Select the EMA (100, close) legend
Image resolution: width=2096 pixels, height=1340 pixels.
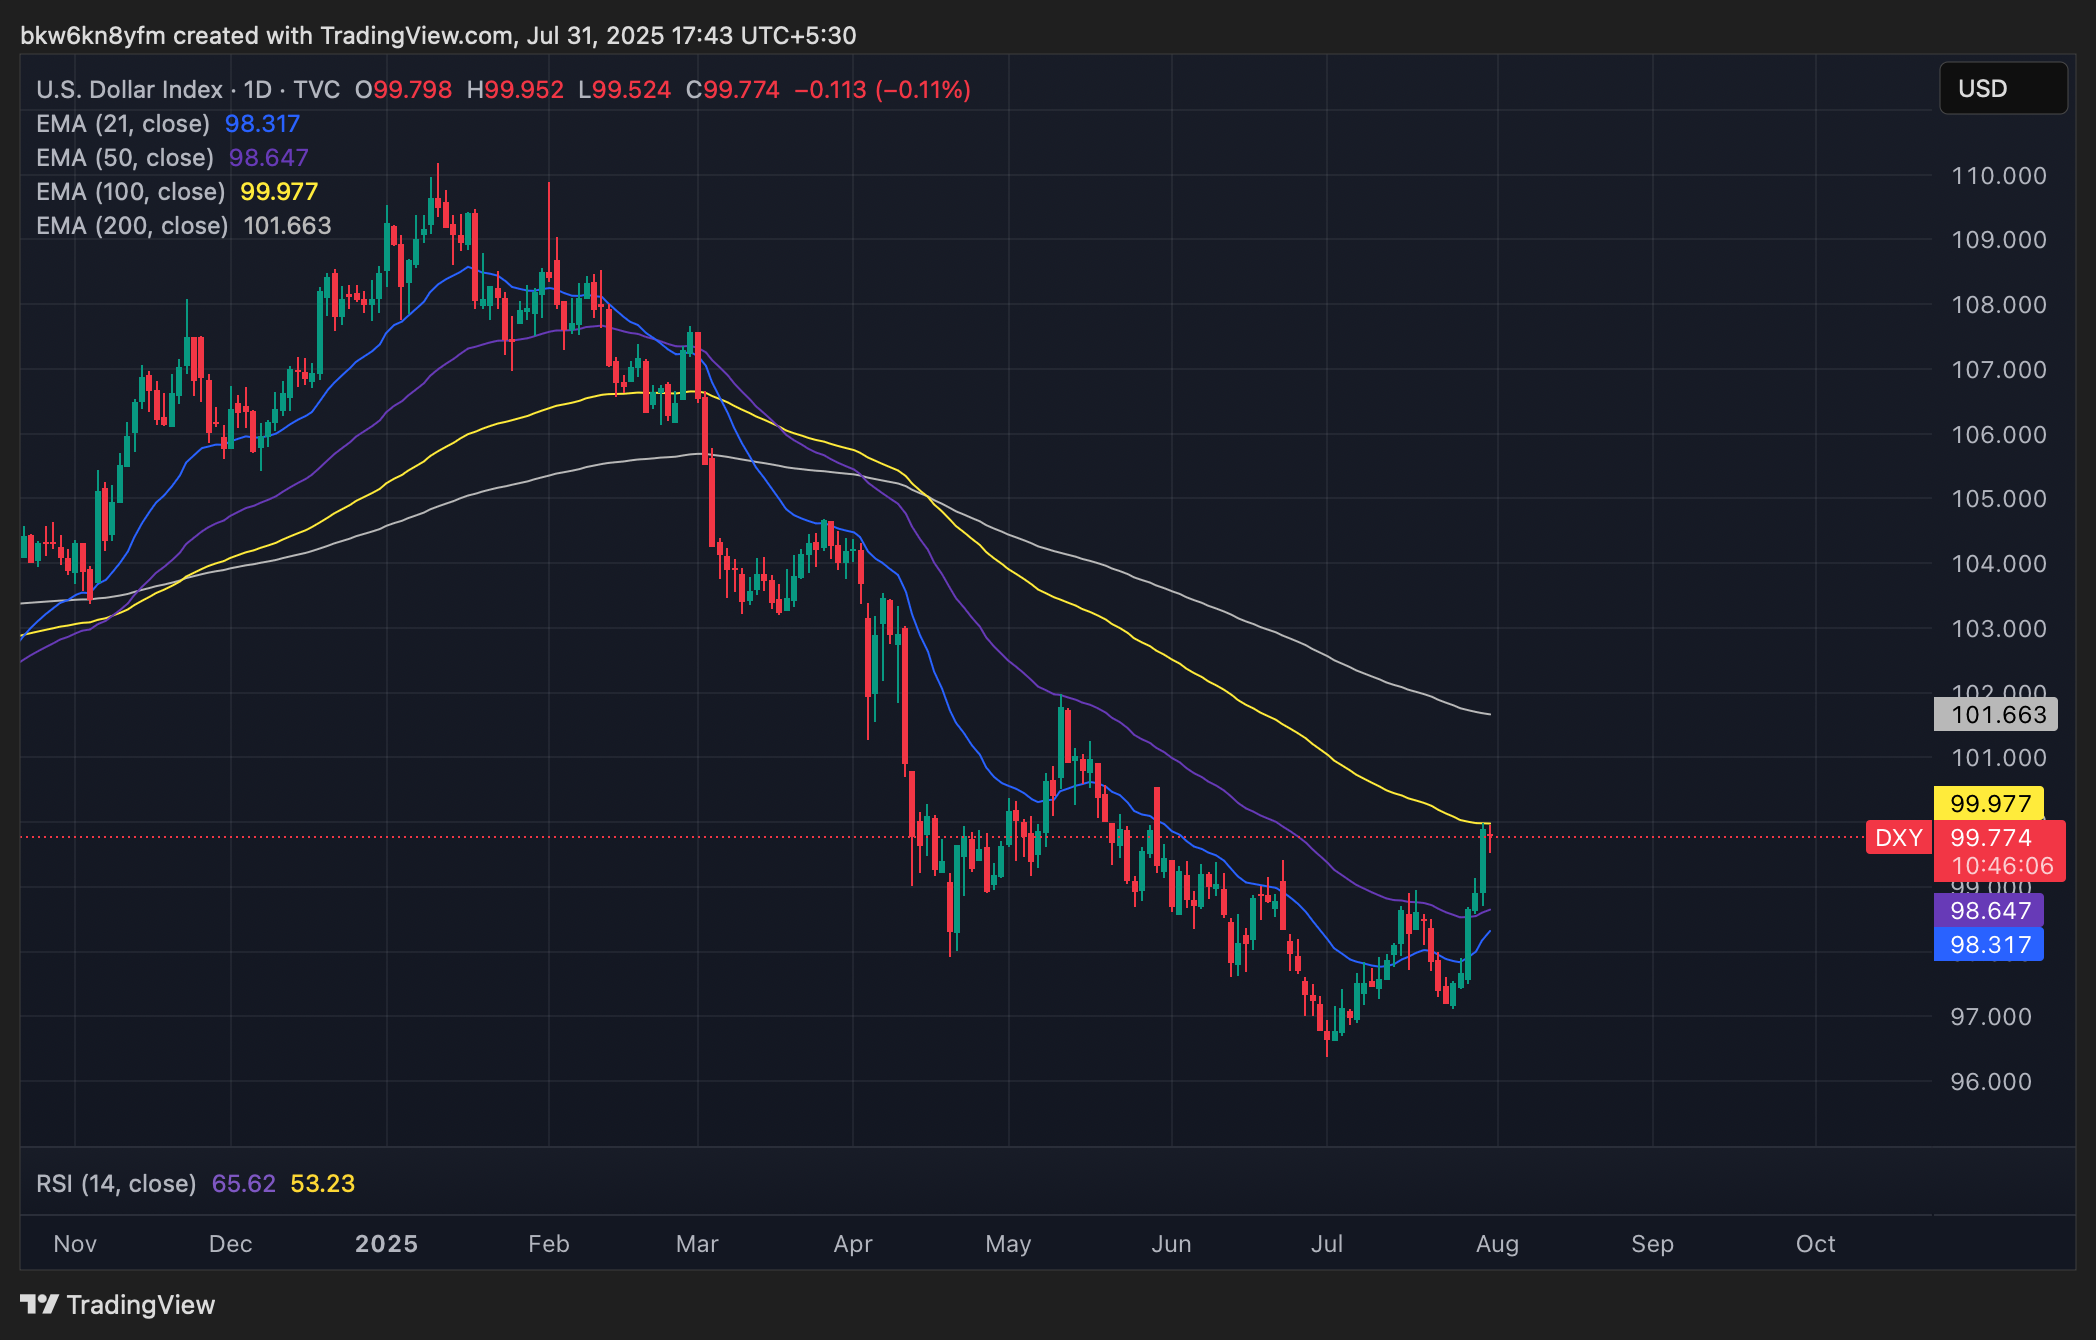[130, 192]
